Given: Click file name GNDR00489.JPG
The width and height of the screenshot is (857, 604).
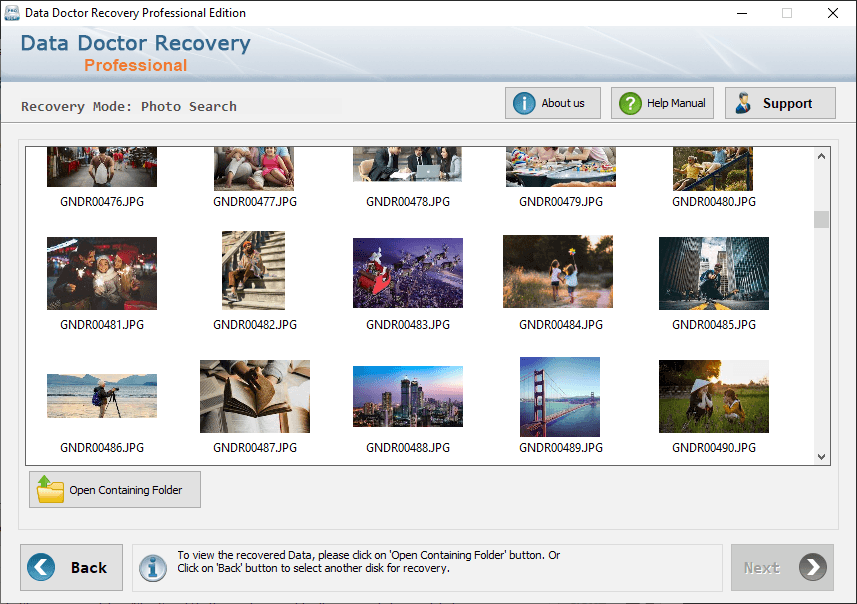Looking at the screenshot, I should click(x=561, y=448).
